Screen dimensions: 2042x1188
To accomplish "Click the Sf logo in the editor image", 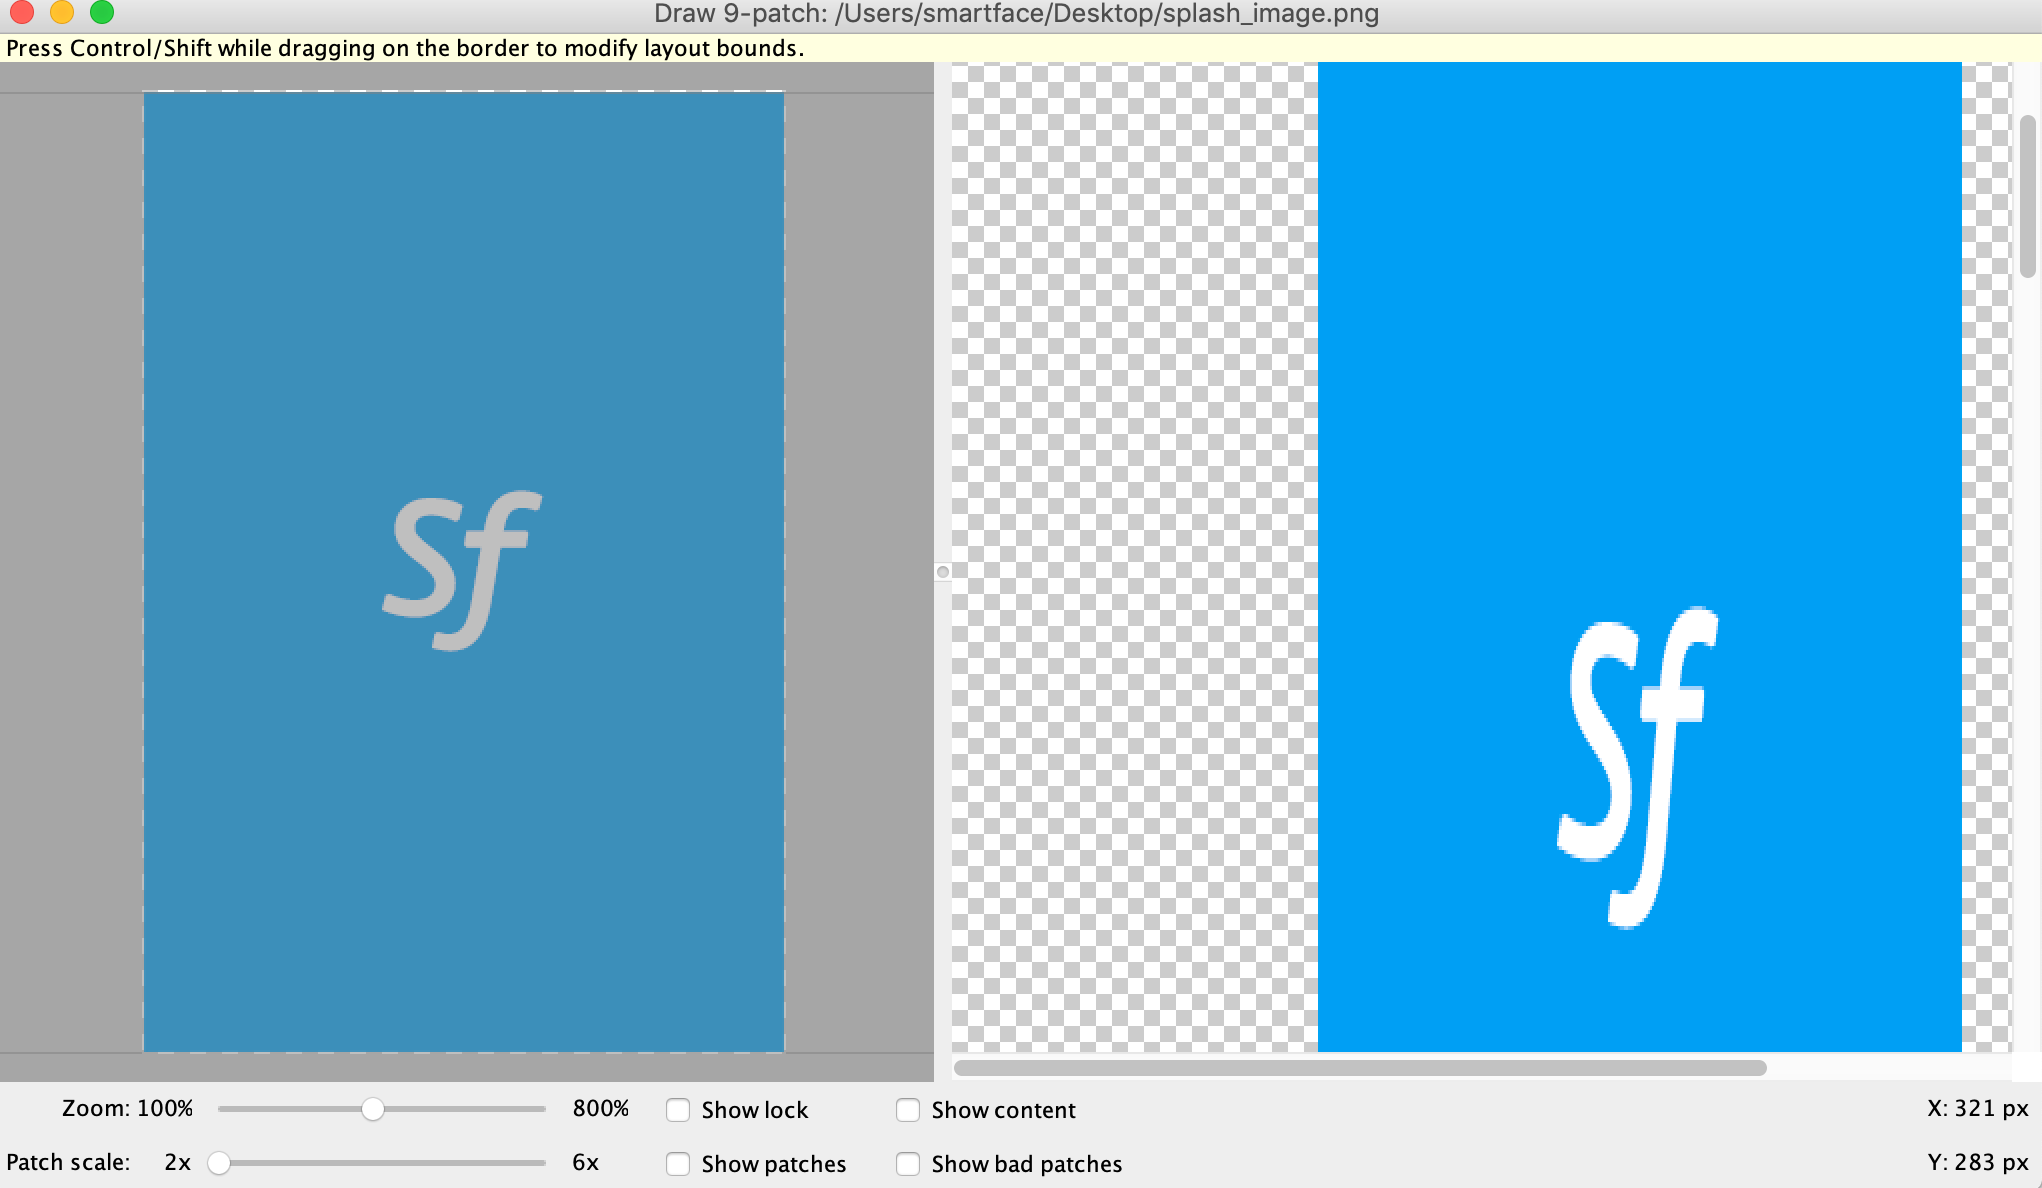I will pos(461,570).
